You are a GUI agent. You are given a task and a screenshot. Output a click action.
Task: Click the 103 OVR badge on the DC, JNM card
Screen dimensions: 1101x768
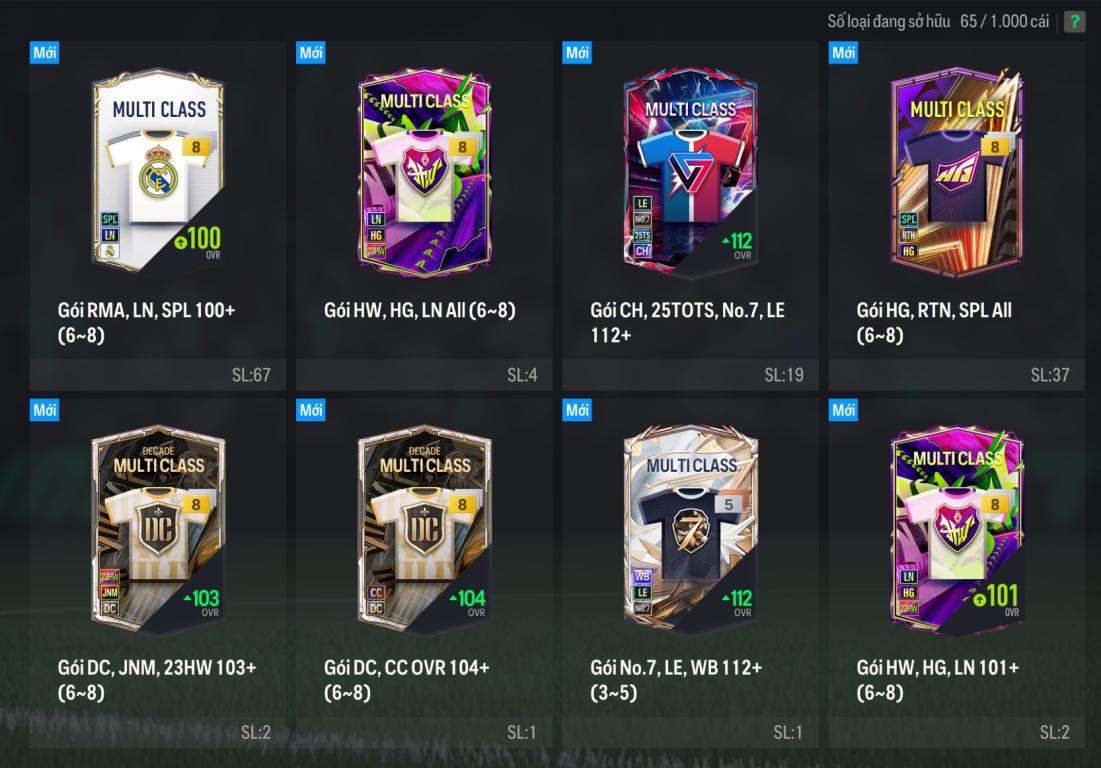click(x=202, y=602)
